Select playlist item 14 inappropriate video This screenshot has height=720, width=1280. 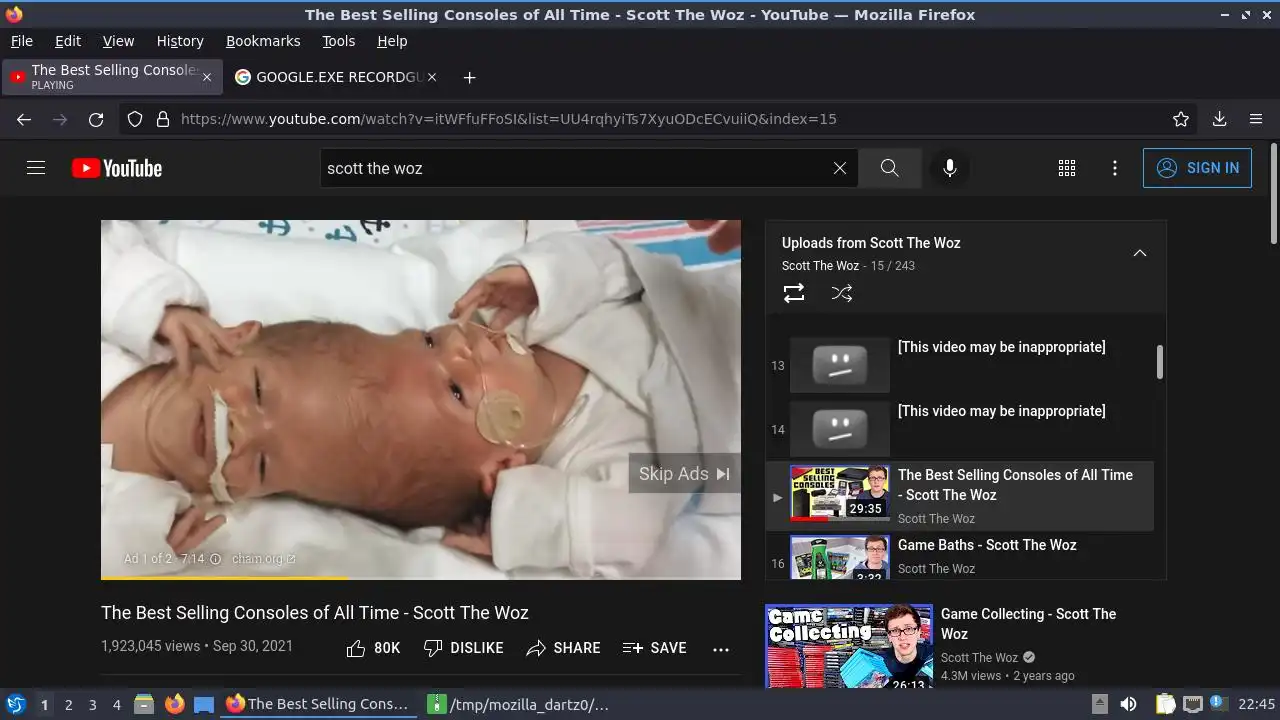[x=960, y=429]
